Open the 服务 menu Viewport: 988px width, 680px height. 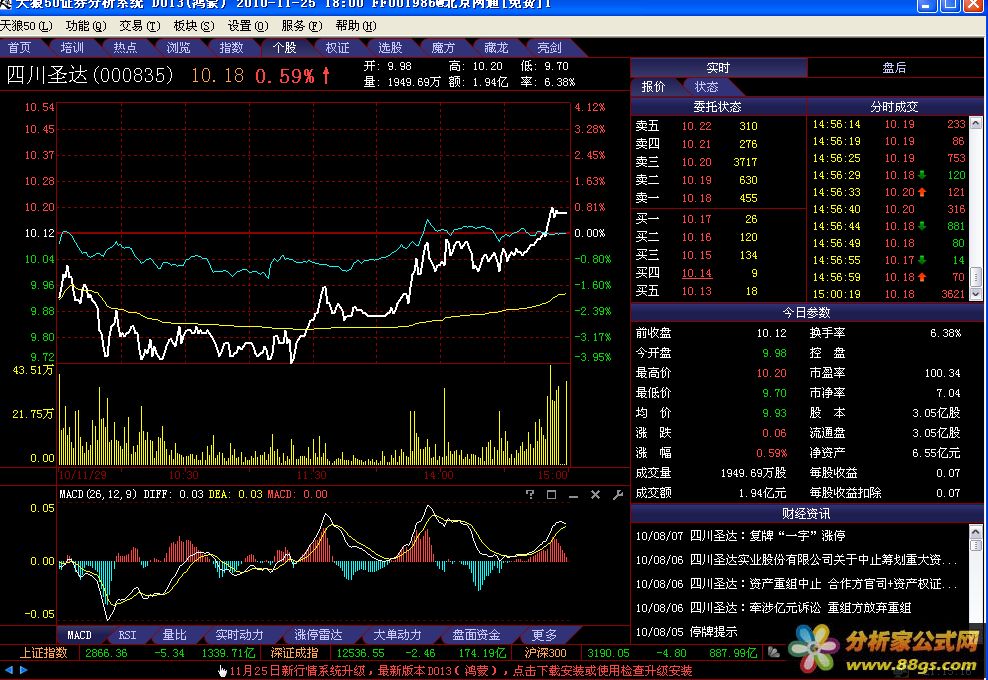[x=302, y=26]
